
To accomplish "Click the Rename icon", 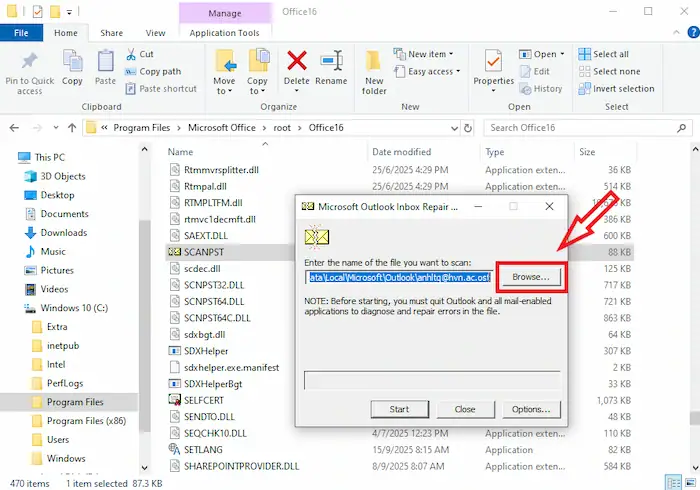I will [331, 61].
